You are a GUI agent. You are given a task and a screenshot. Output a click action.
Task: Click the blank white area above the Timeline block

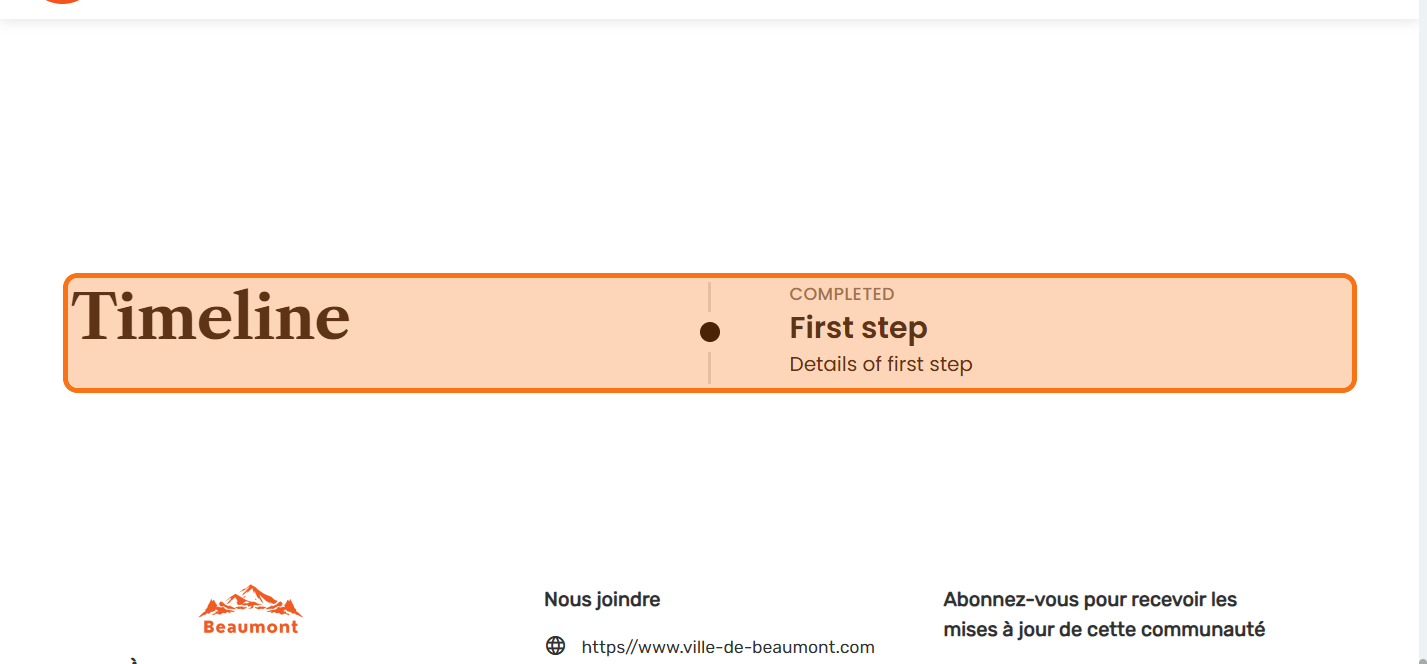[x=700, y=150]
